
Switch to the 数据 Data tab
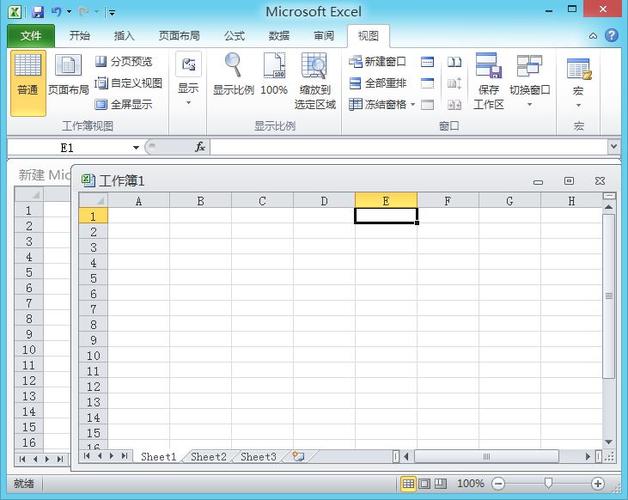click(x=279, y=36)
